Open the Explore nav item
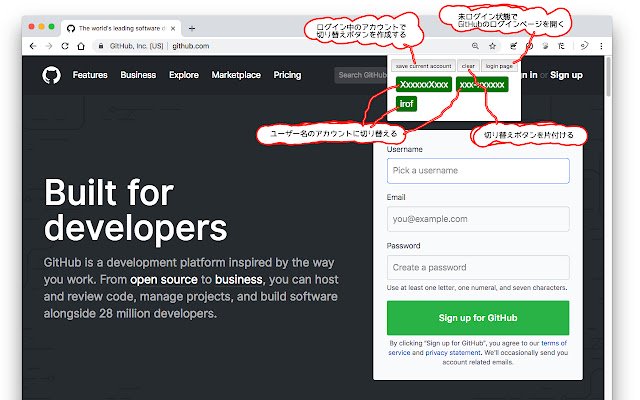Screen dimensions: 640x400 (x=184, y=75)
